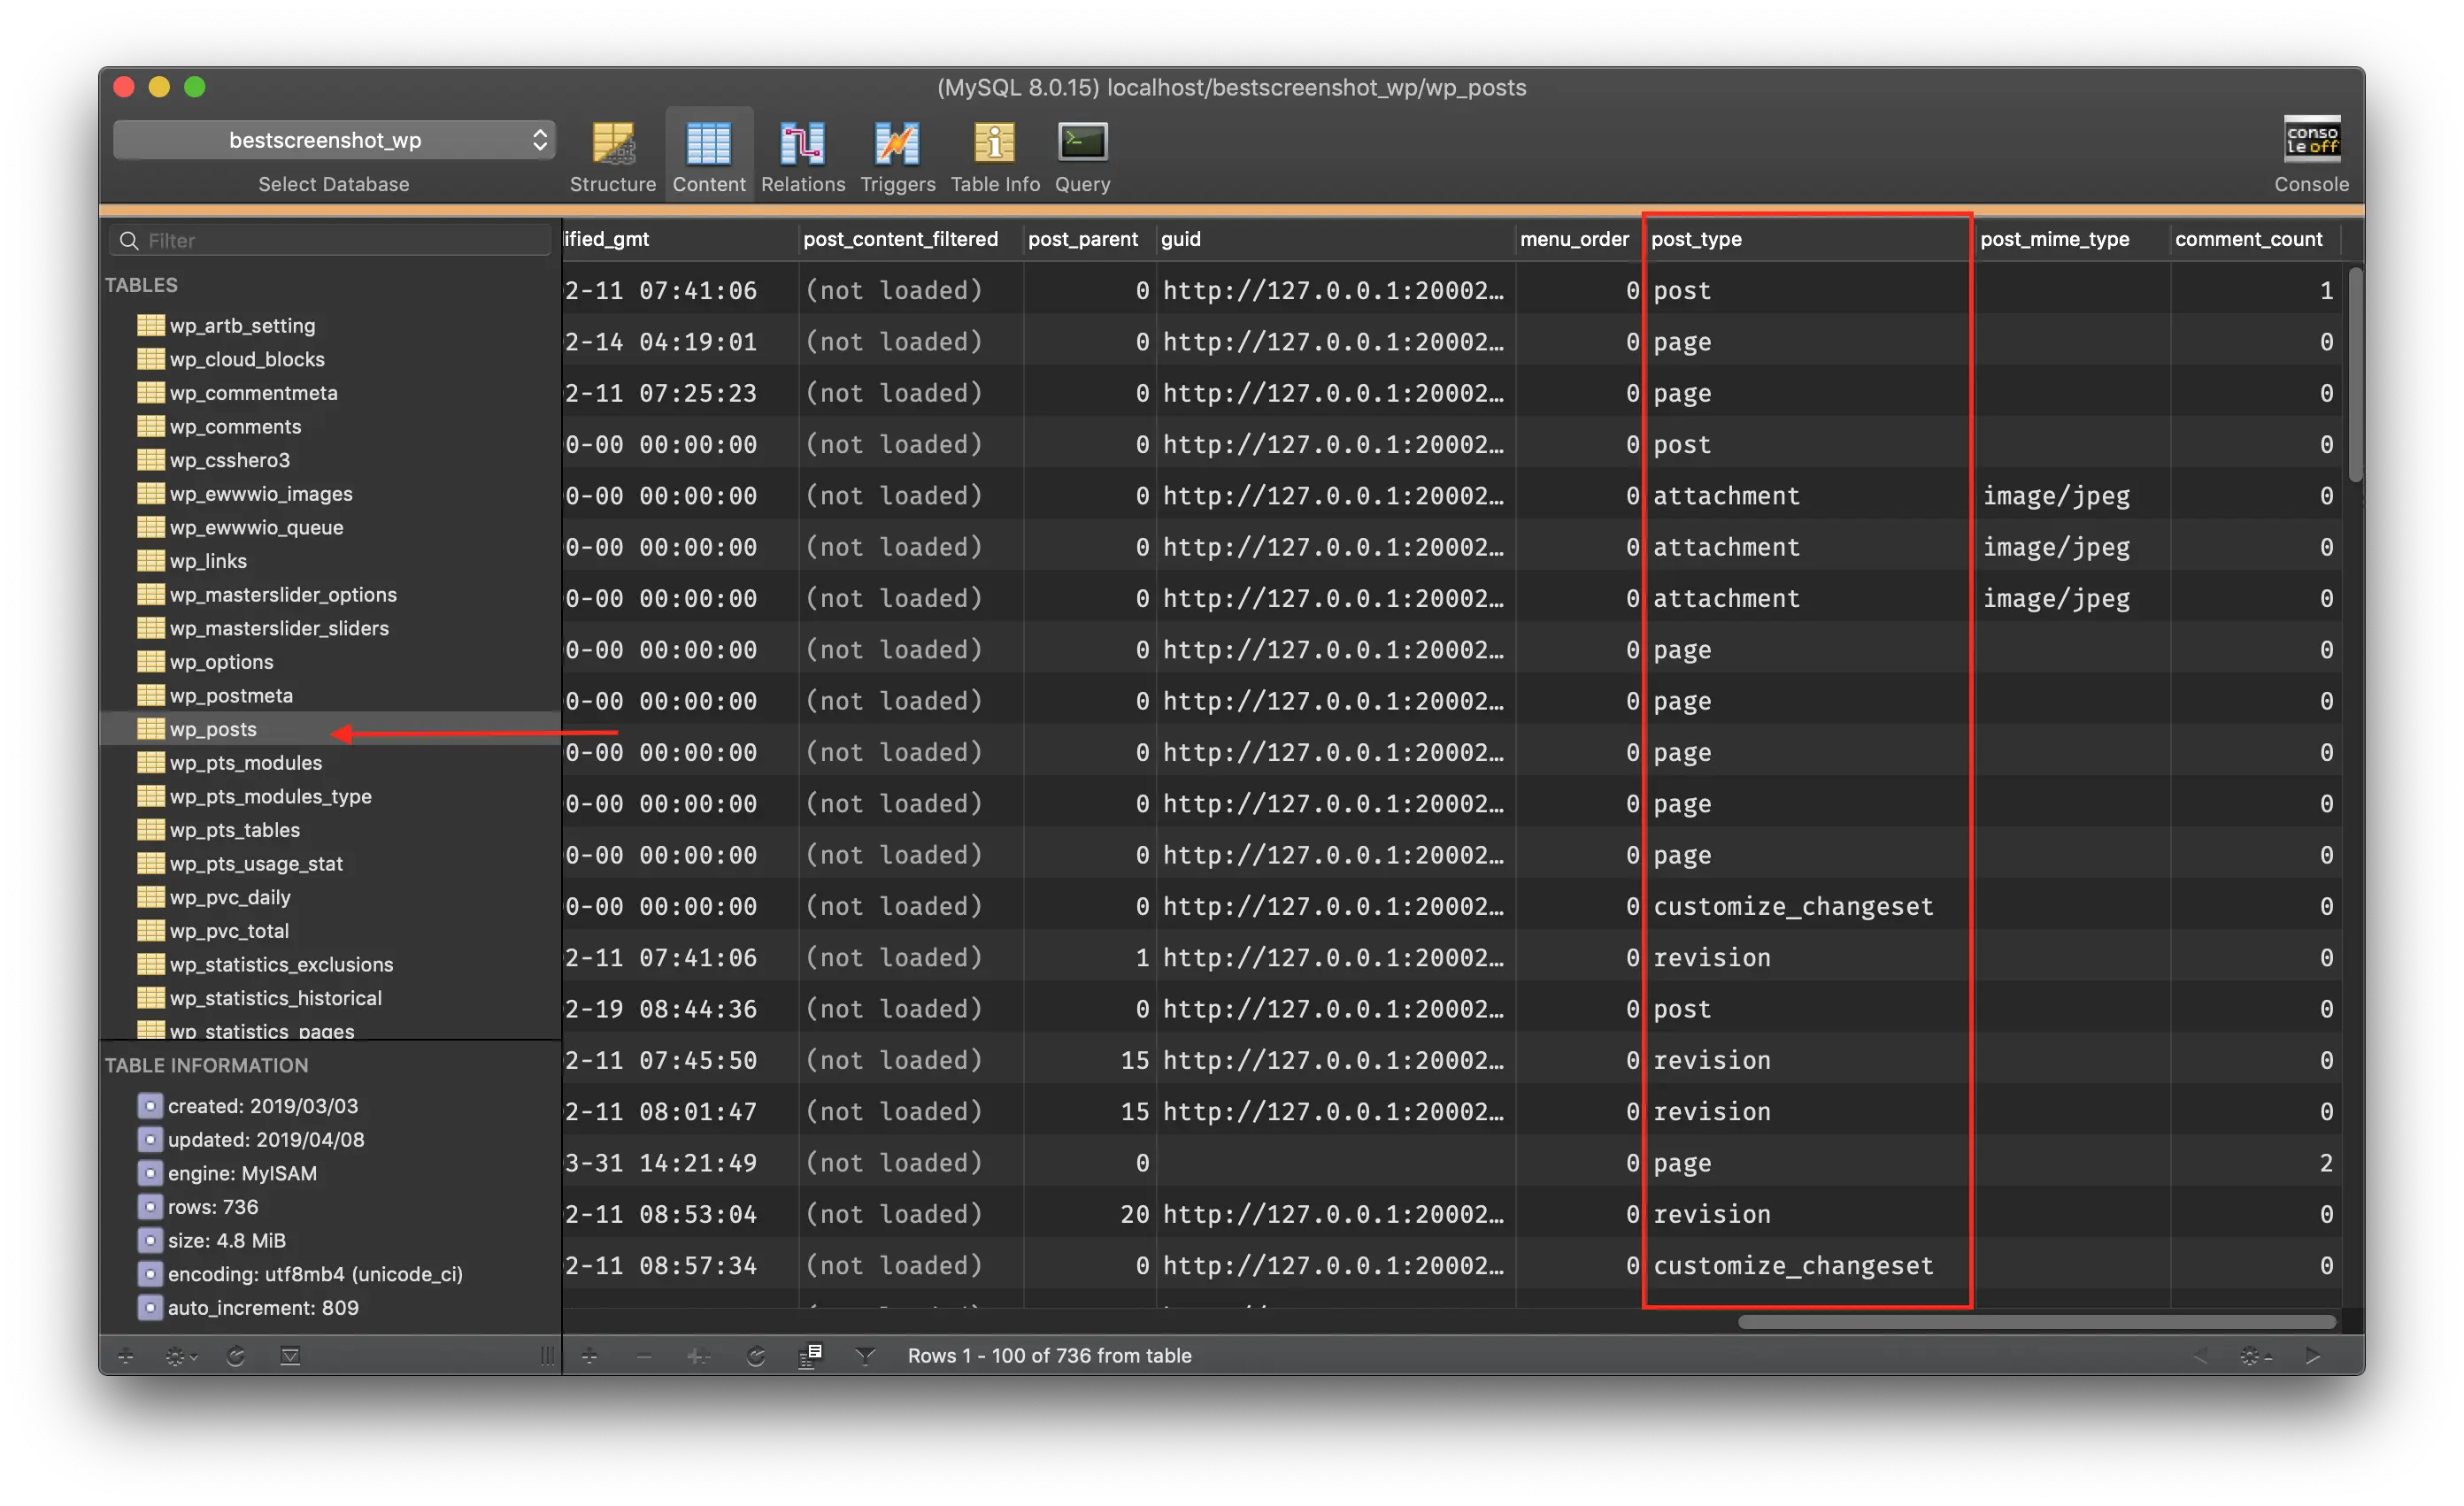Image resolution: width=2464 pixels, height=1506 pixels.
Task: Open the Query editor
Action: click(1082, 145)
